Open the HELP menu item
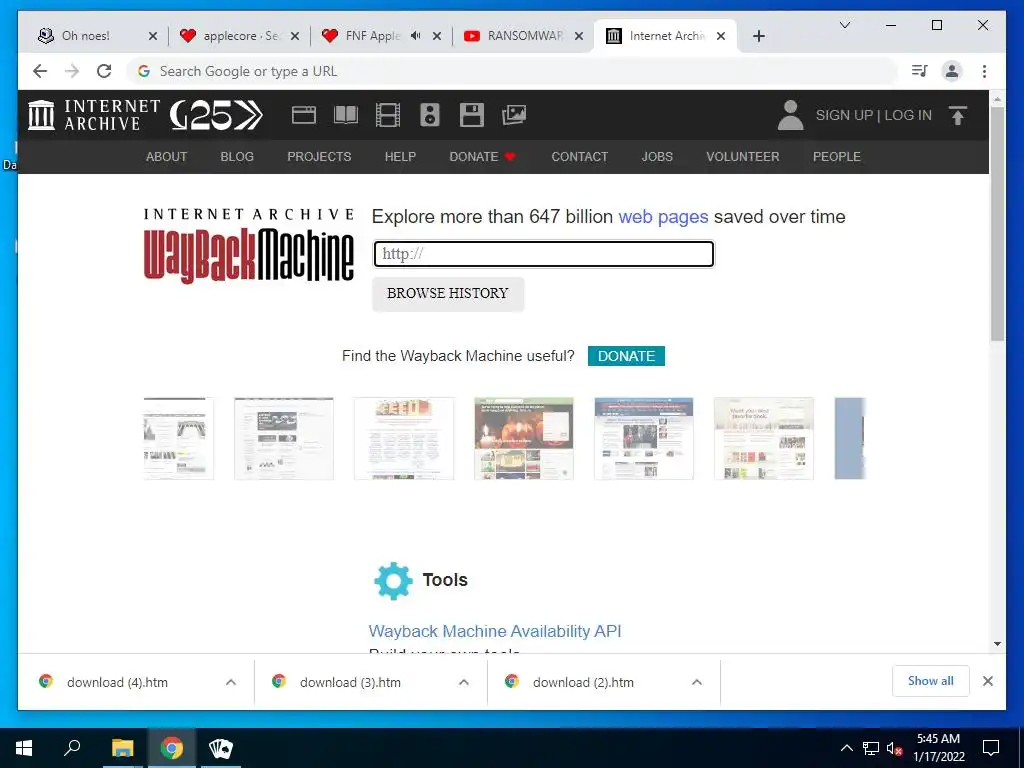The width and height of the screenshot is (1024, 768). point(400,157)
